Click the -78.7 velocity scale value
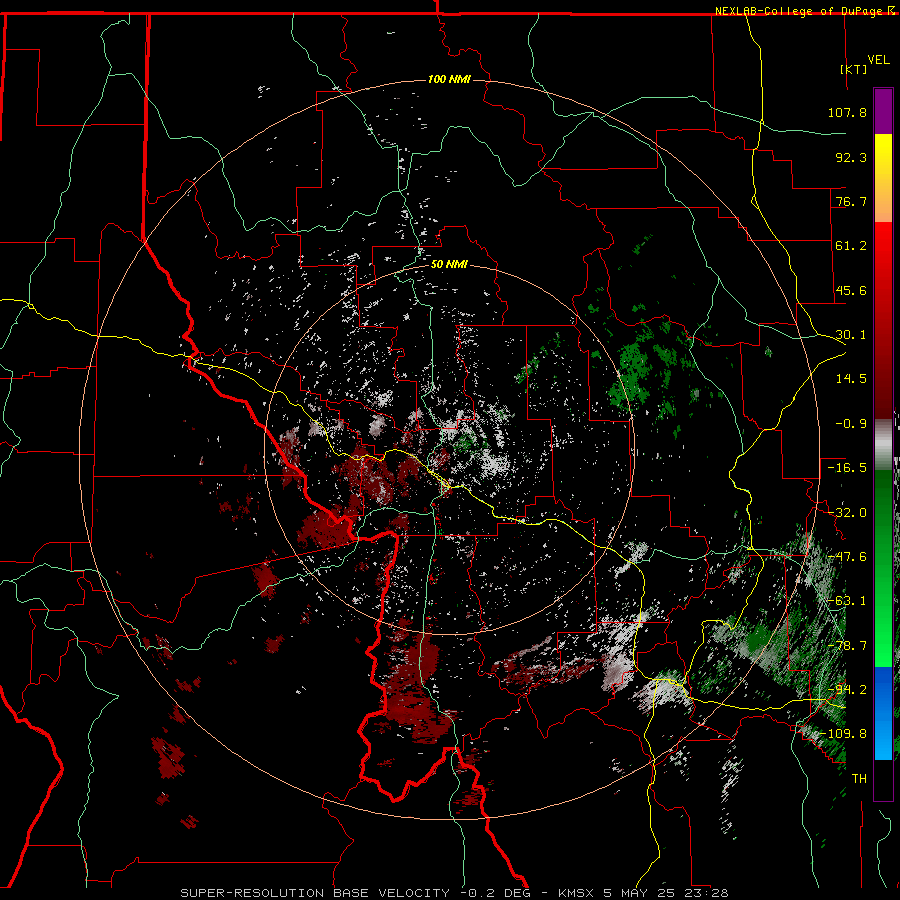 pos(847,646)
